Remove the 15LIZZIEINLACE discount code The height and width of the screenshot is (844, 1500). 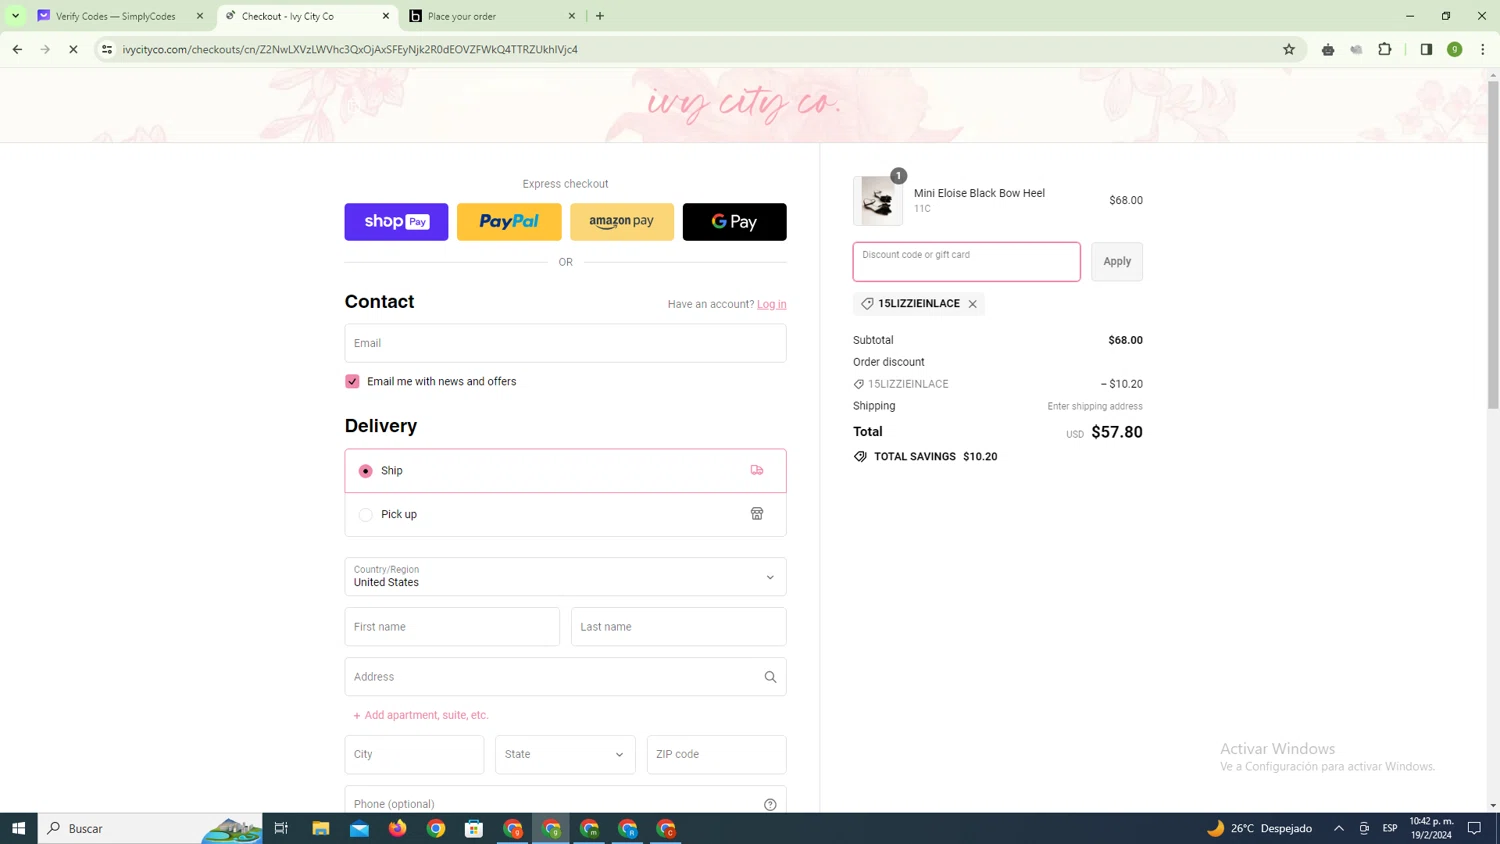(972, 304)
